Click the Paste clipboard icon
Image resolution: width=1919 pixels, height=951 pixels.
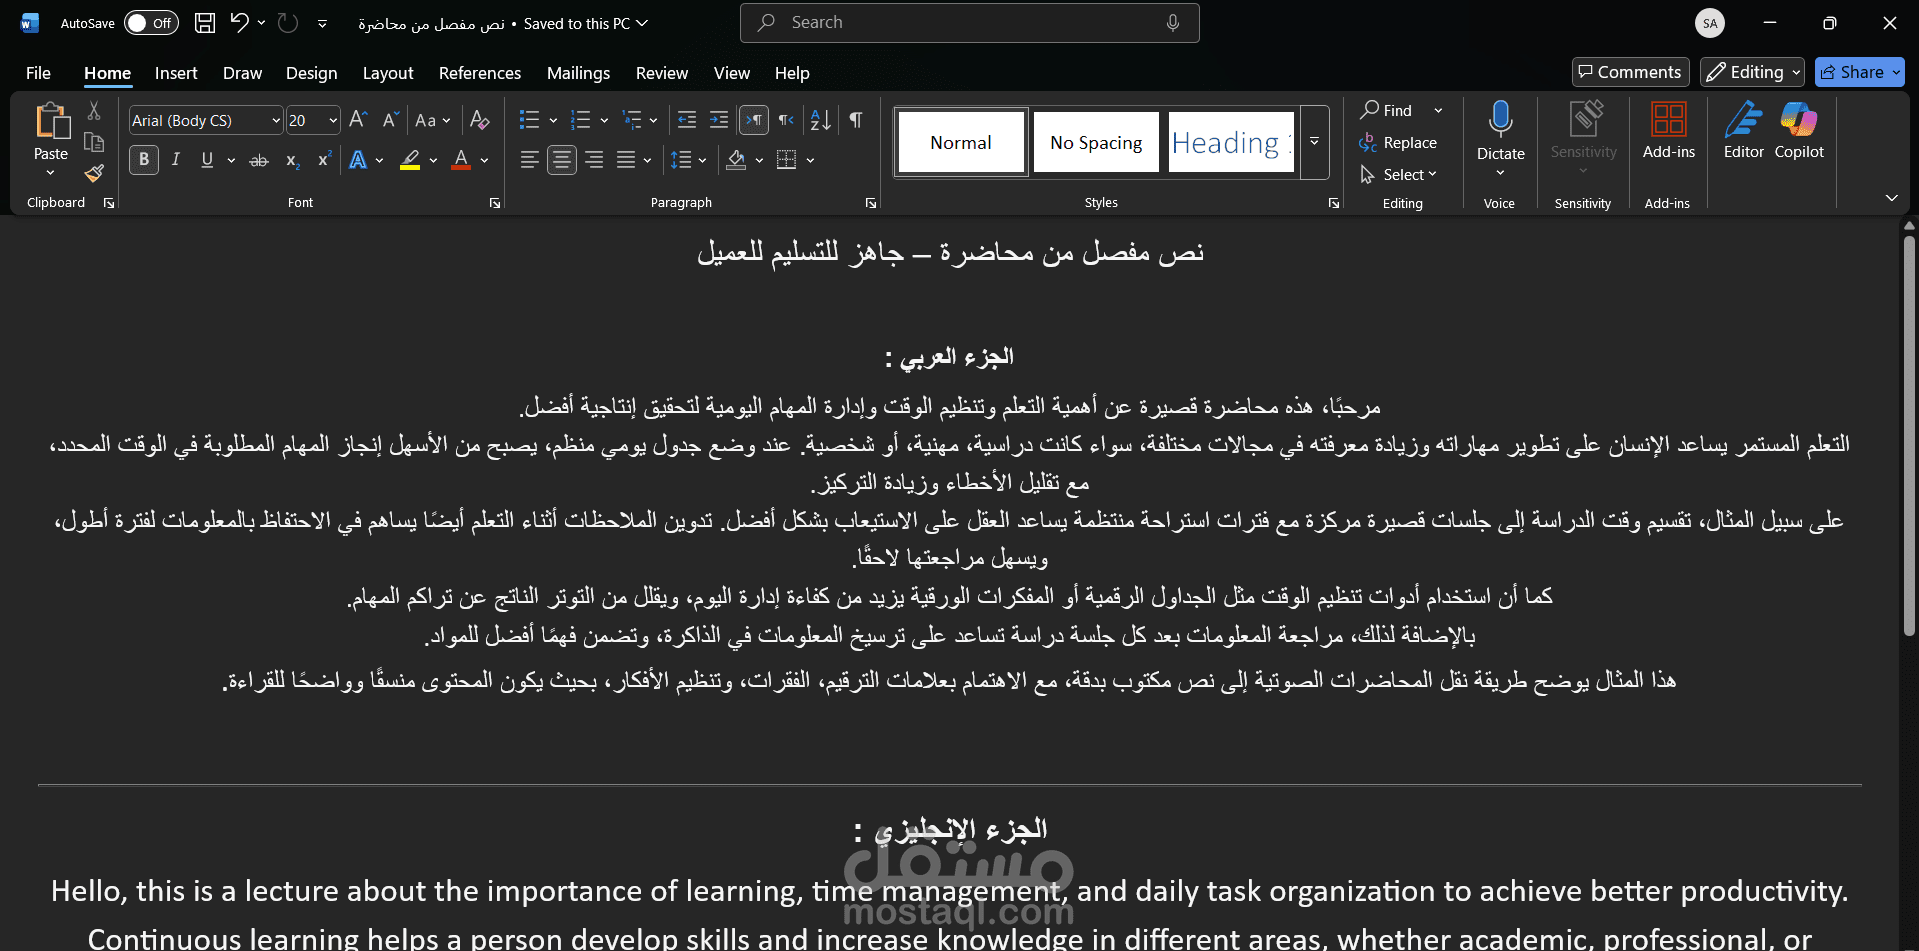[51, 121]
